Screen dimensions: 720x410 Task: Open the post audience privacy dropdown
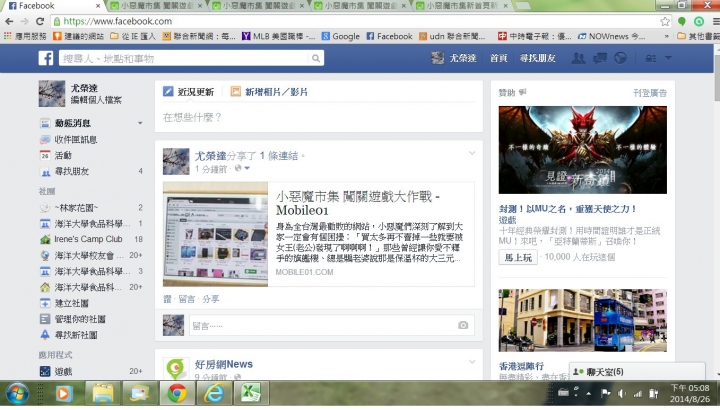[242, 168]
